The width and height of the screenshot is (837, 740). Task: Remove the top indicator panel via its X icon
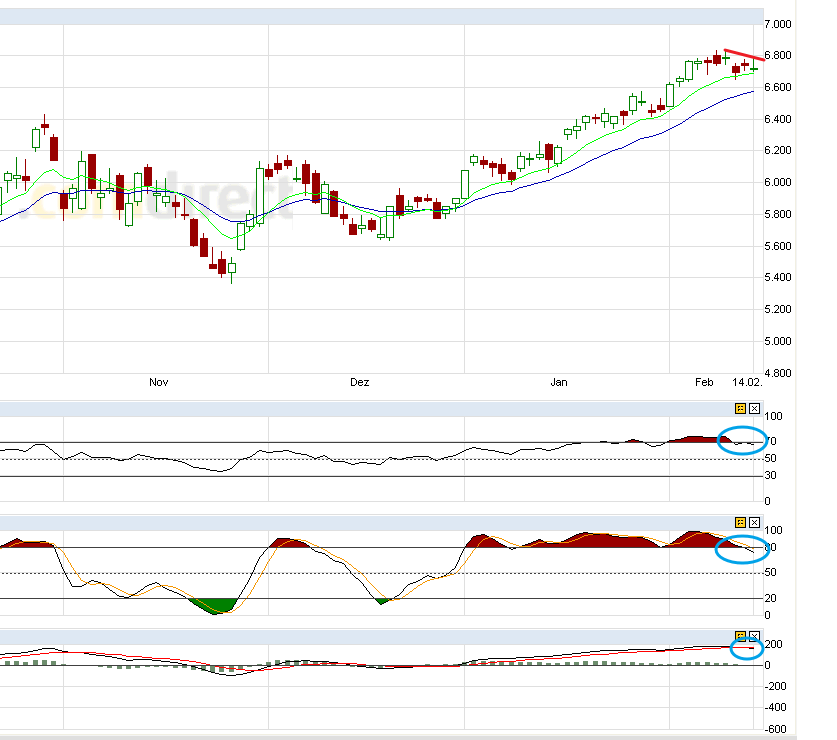click(754, 408)
